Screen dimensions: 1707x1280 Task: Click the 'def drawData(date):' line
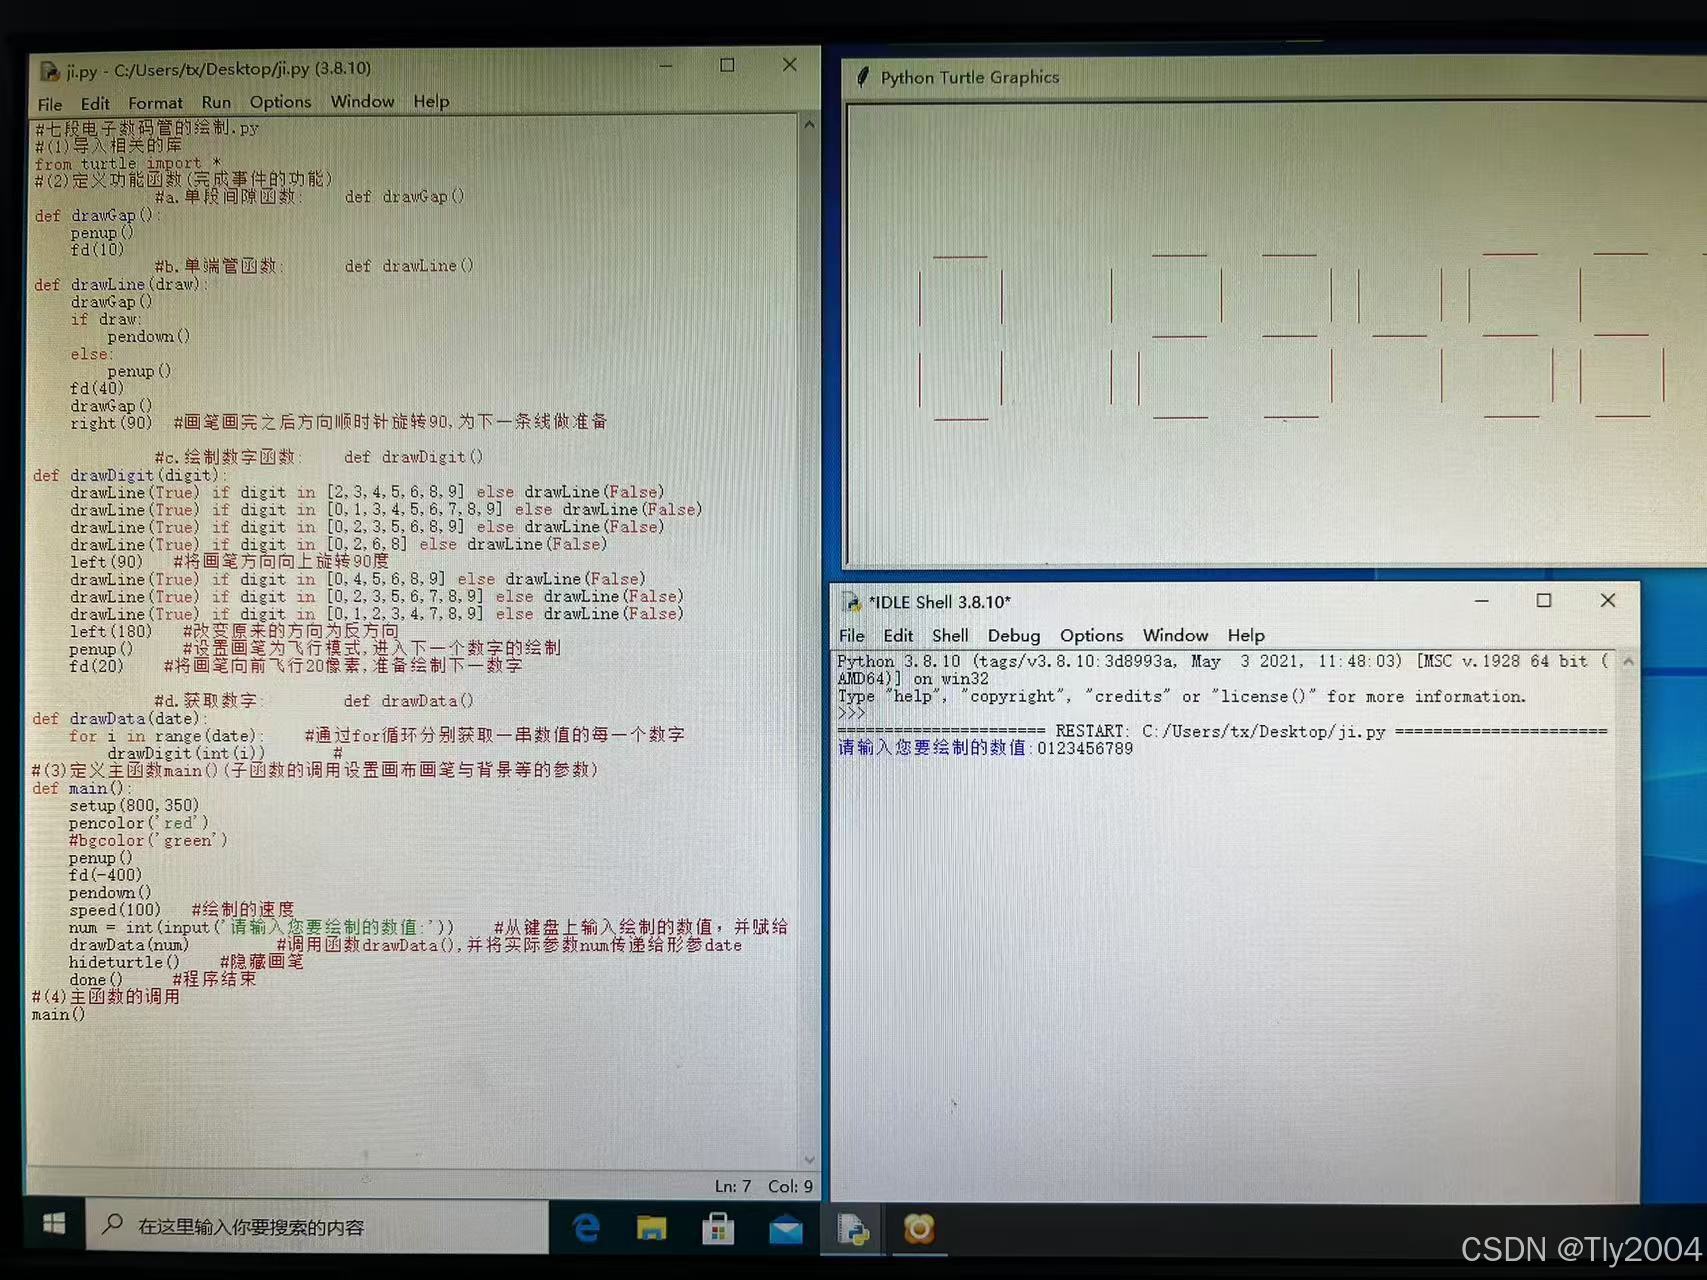coord(119,718)
